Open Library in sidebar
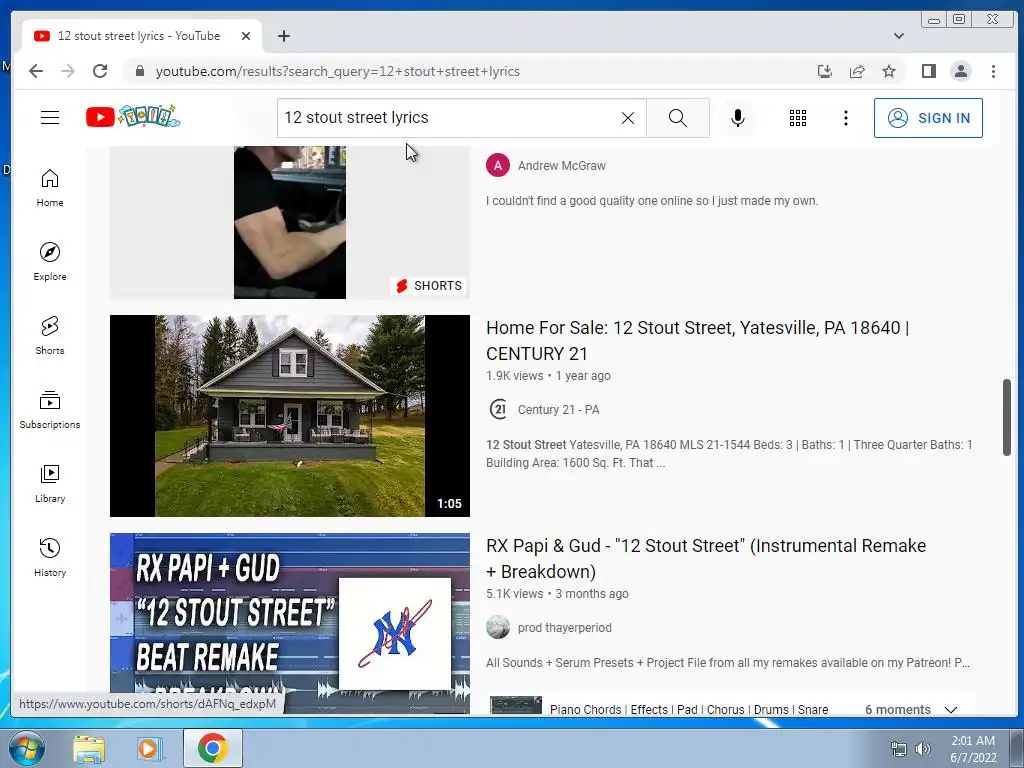The image size is (1024, 768). pos(50,483)
